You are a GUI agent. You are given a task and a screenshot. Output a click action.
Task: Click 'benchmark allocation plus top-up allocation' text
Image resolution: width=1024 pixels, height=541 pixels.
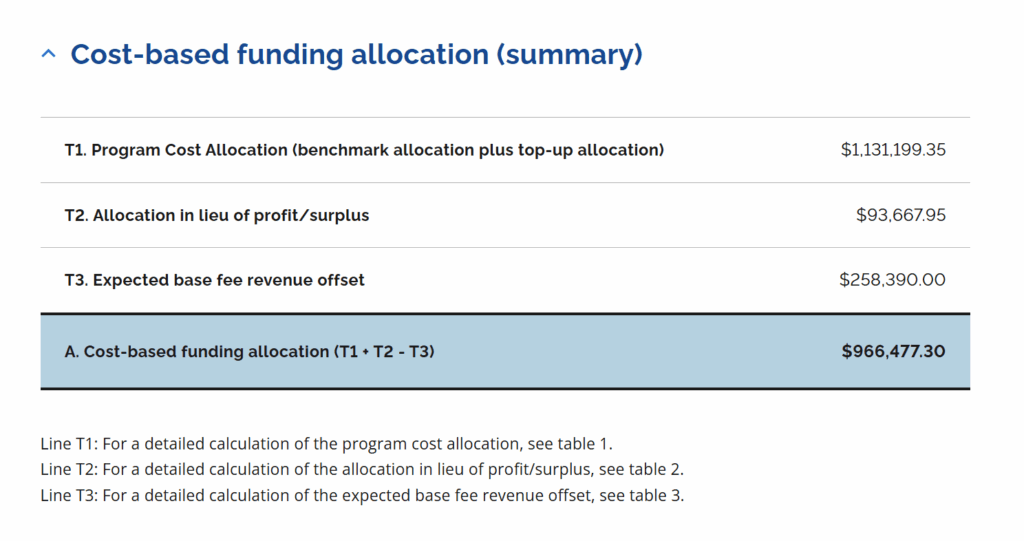click(478, 150)
